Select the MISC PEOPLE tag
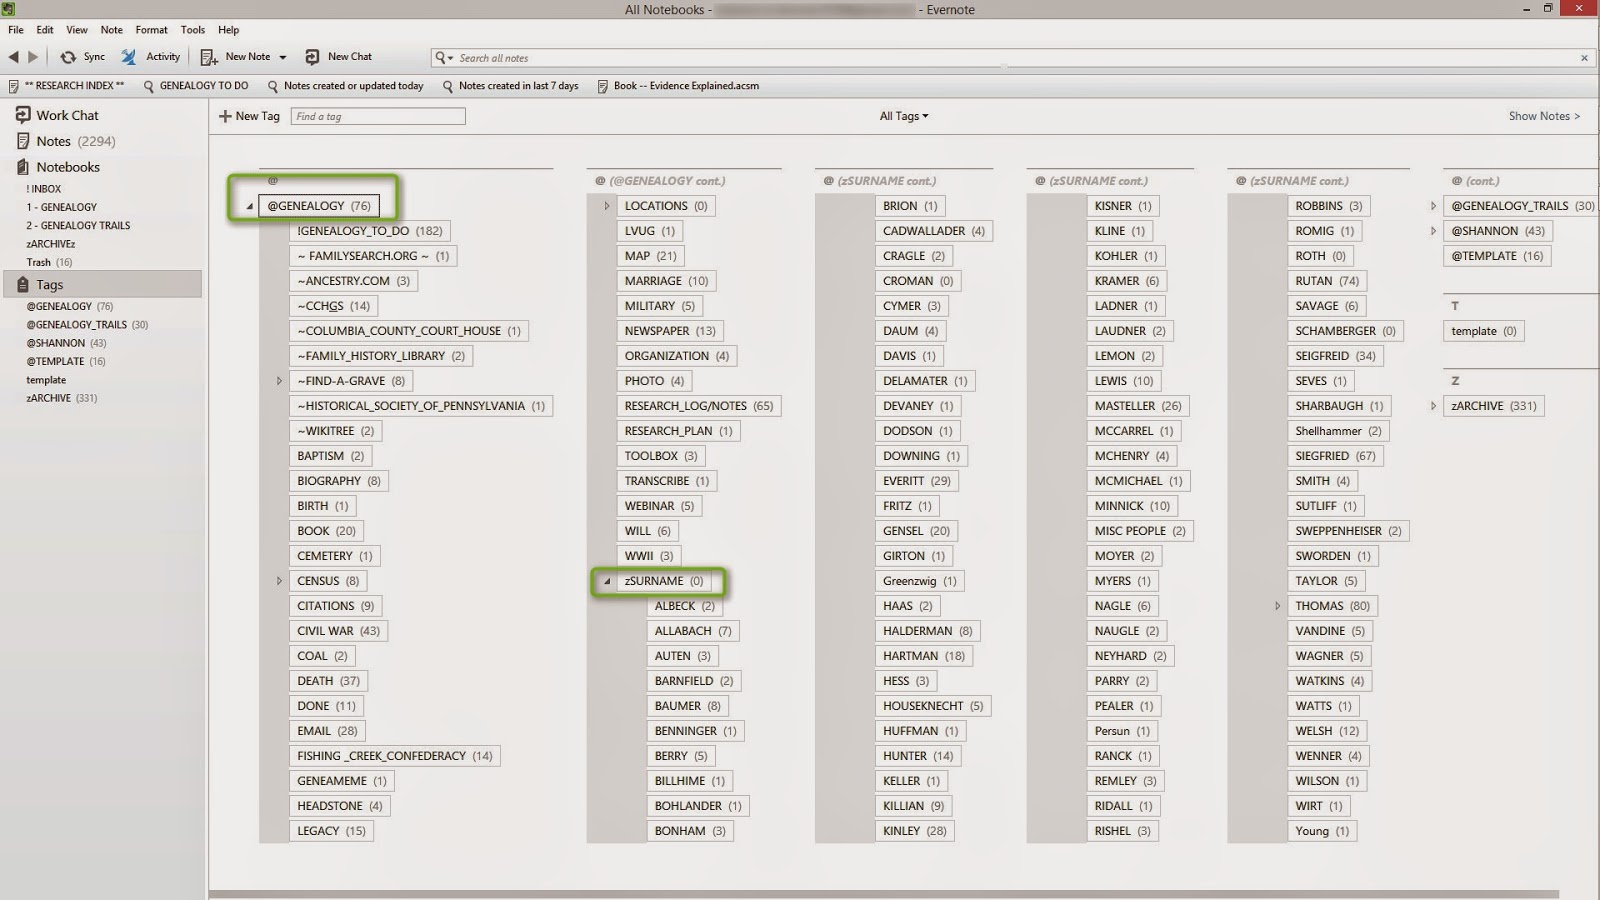Image resolution: width=1600 pixels, height=900 pixels. coord(1140,531)
